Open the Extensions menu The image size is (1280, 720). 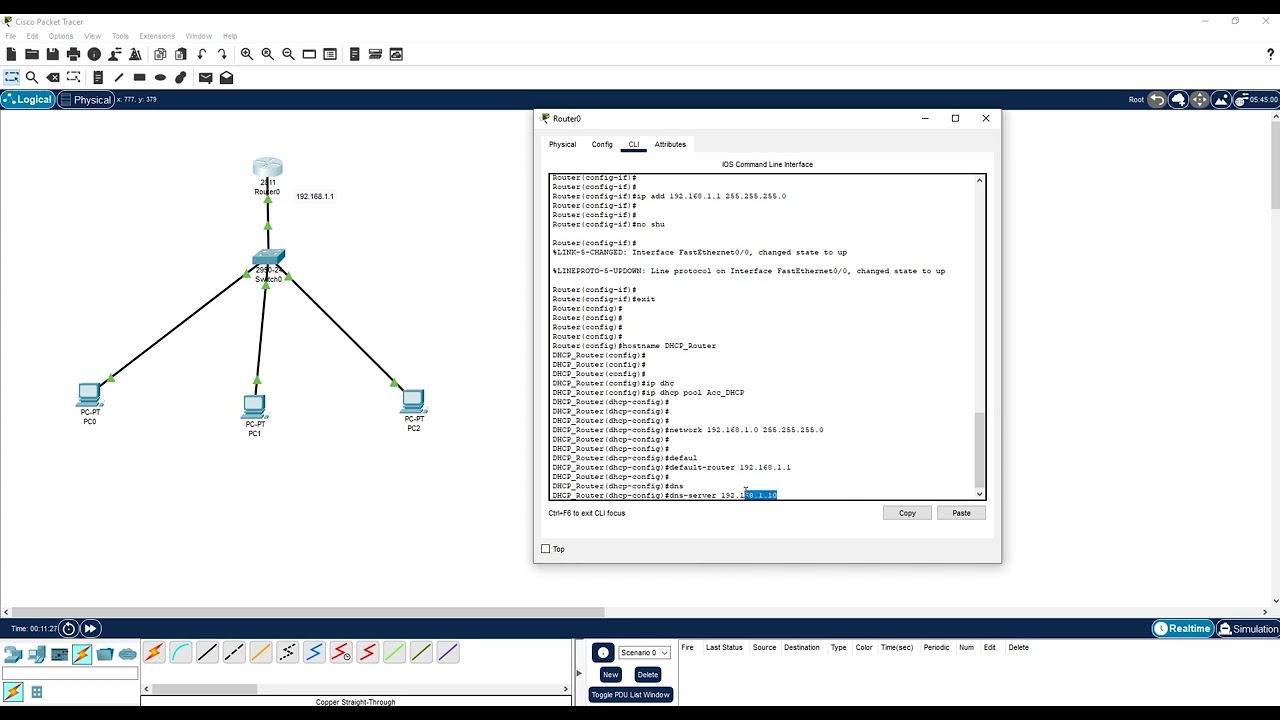tap(157, 36)
